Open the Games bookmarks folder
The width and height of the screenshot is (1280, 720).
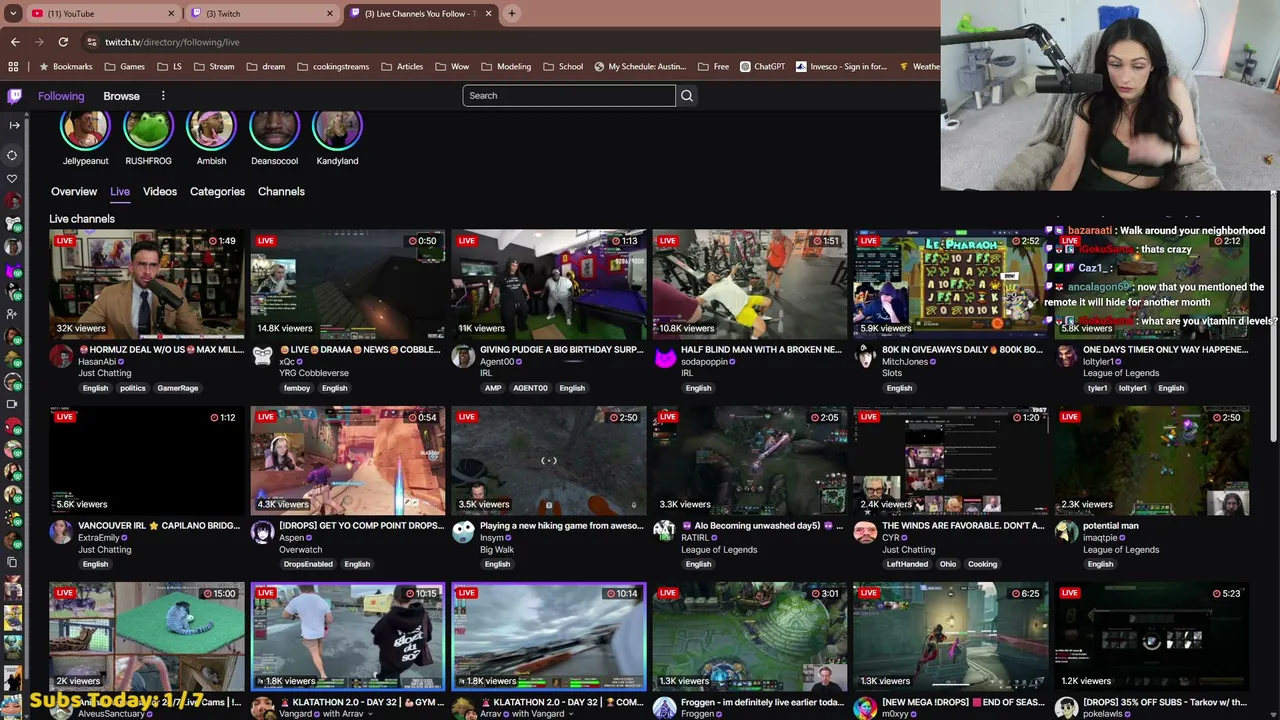(124, 67)
